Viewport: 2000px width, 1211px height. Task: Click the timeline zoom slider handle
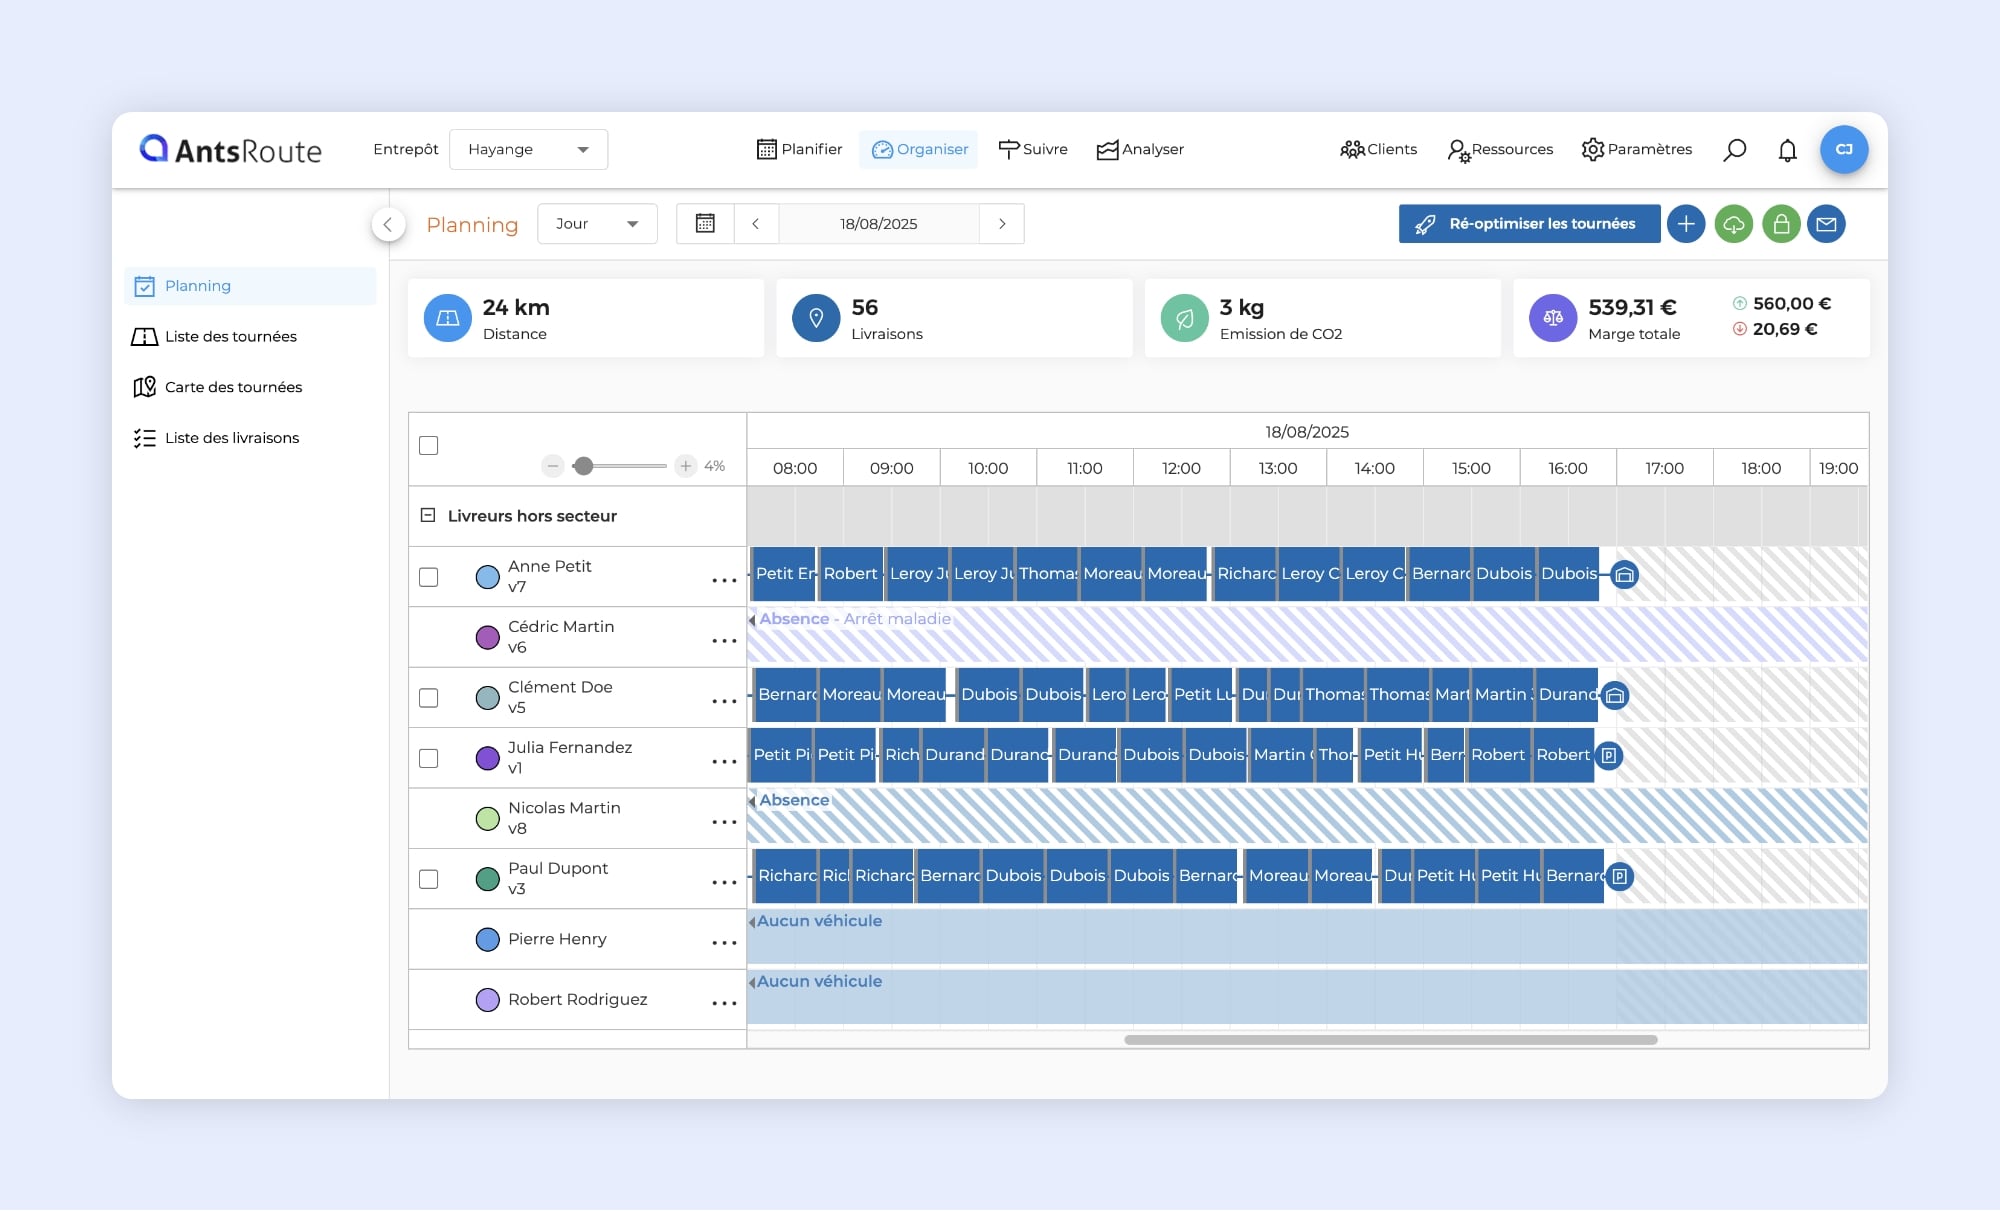(x=584, y=466)
